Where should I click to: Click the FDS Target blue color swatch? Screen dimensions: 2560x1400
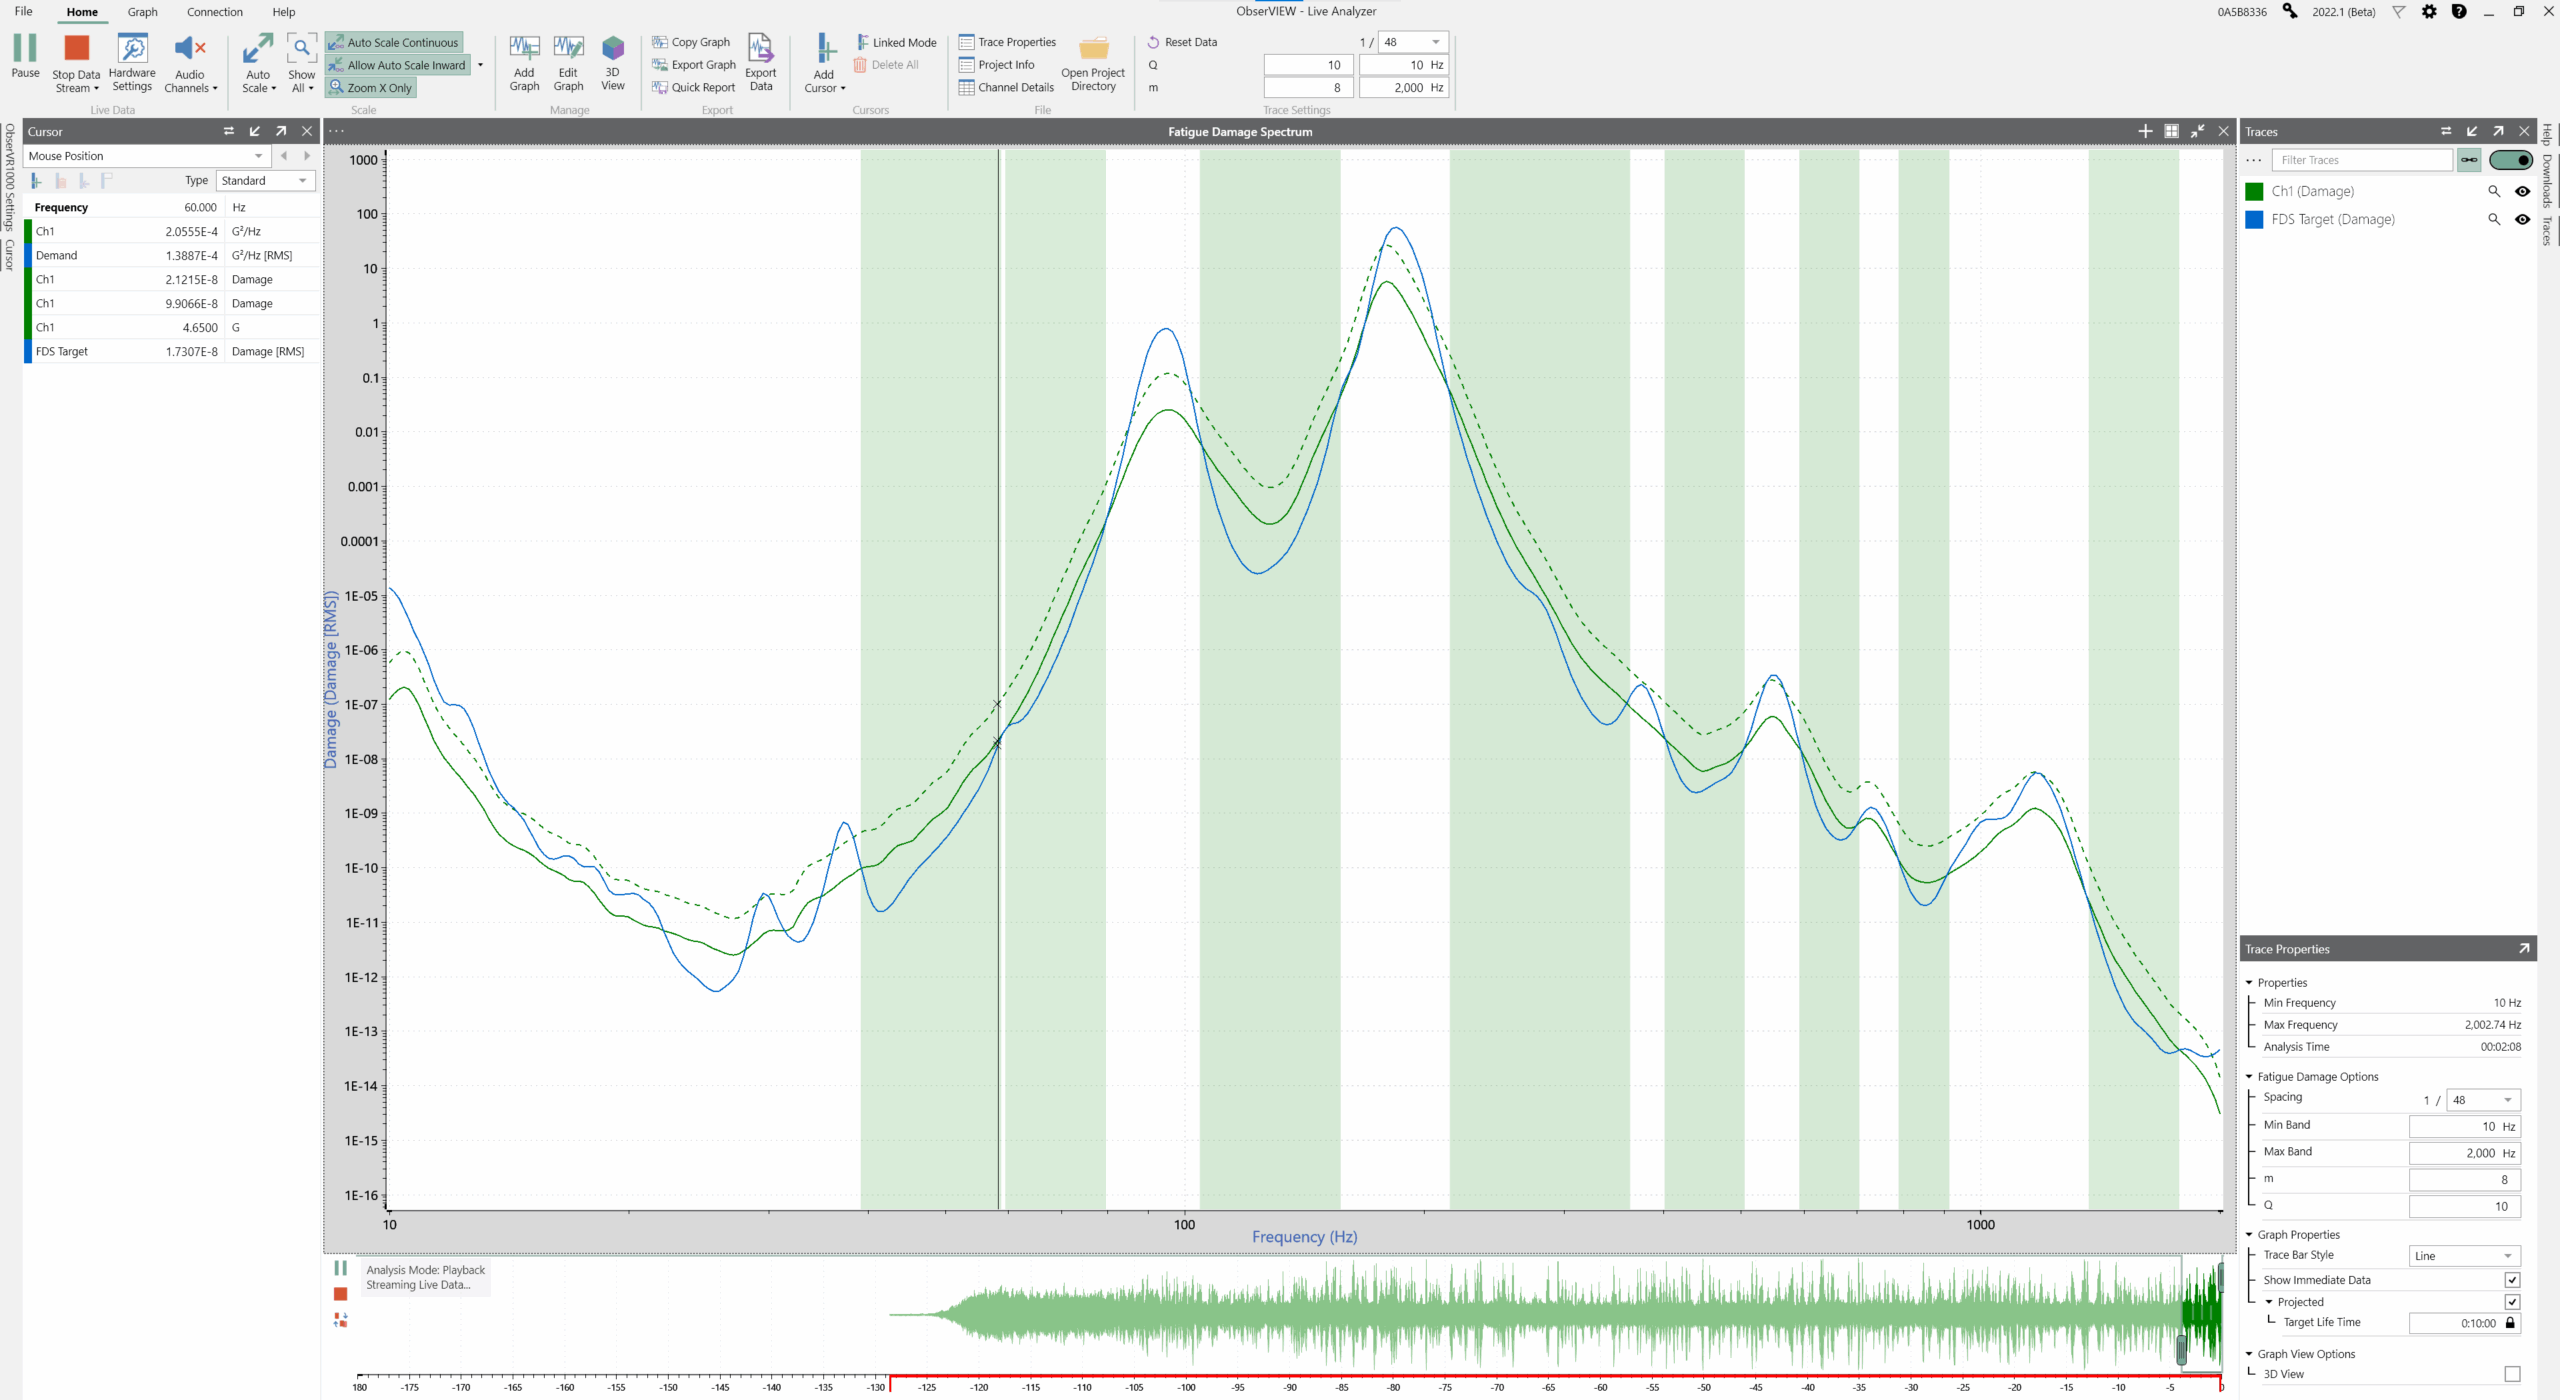coord(2254,219)
